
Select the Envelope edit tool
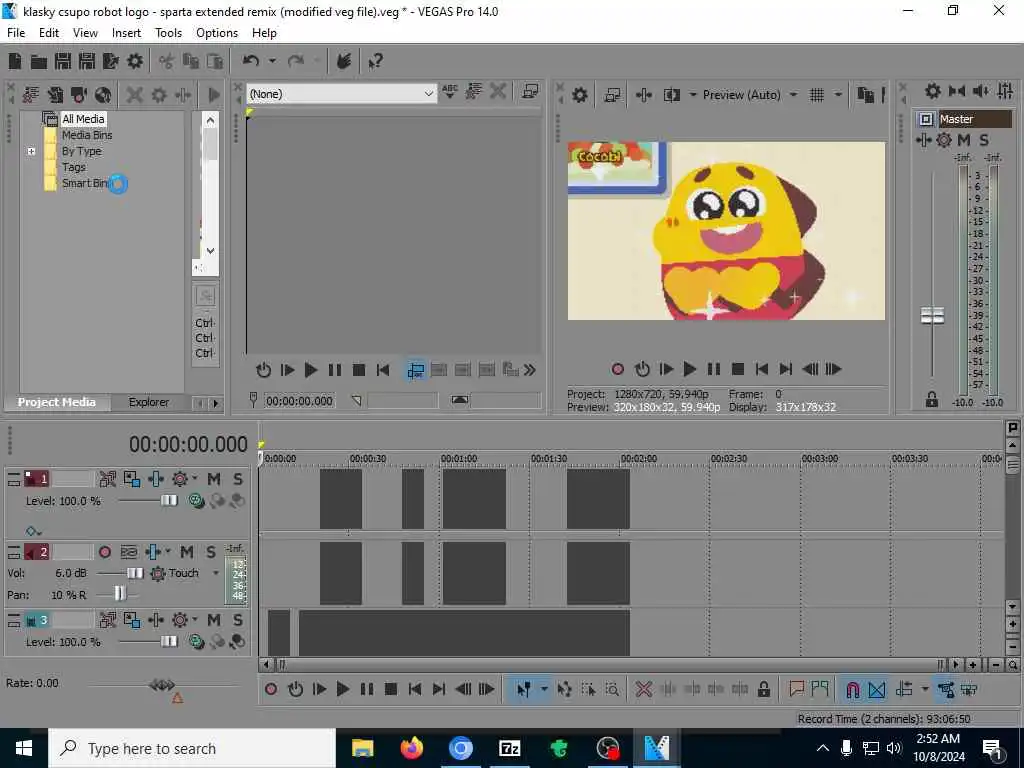tap(564, 689)
